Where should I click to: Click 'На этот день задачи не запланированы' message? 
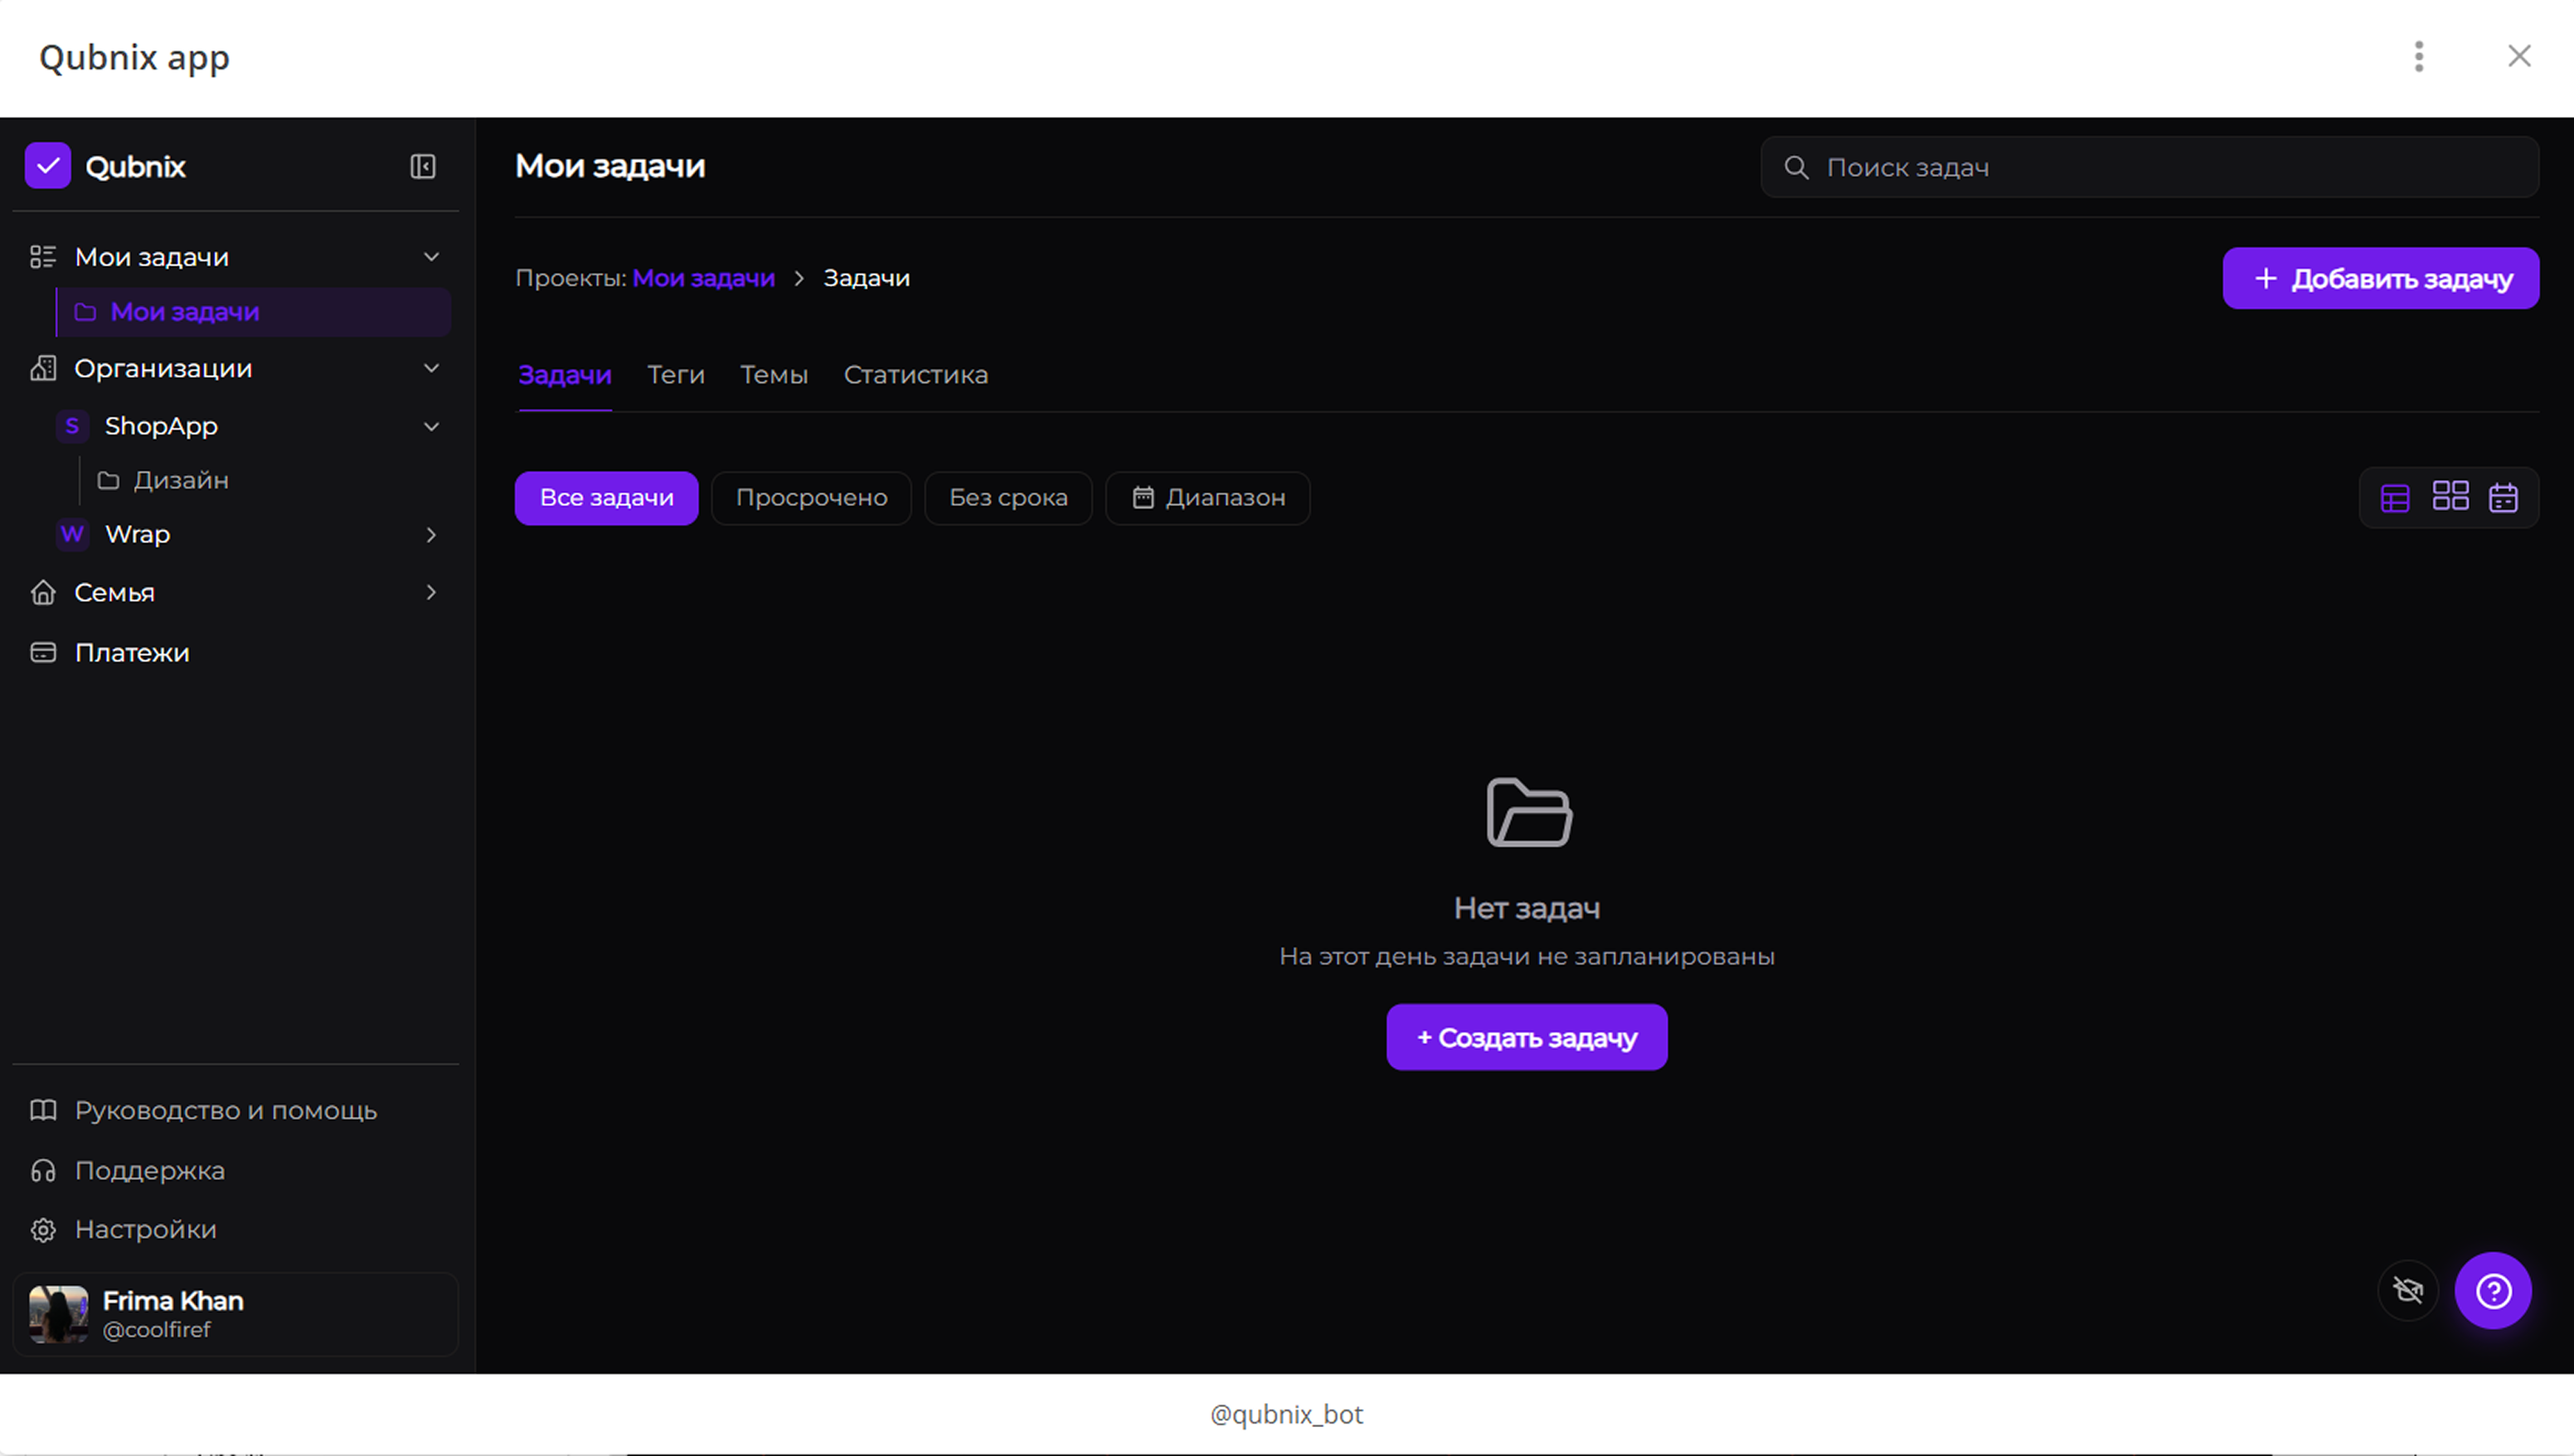pos(1527,956)
